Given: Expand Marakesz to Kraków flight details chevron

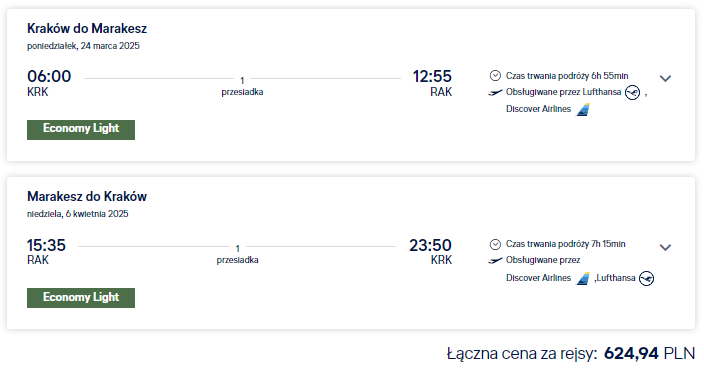Looking at the screenshot, I should (x=665, y=247).
